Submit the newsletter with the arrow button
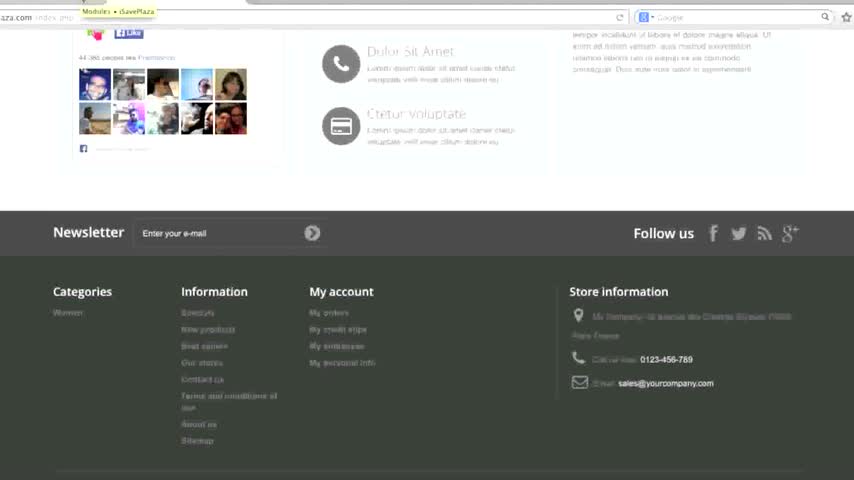854x480 pixels. coord(312,233)
